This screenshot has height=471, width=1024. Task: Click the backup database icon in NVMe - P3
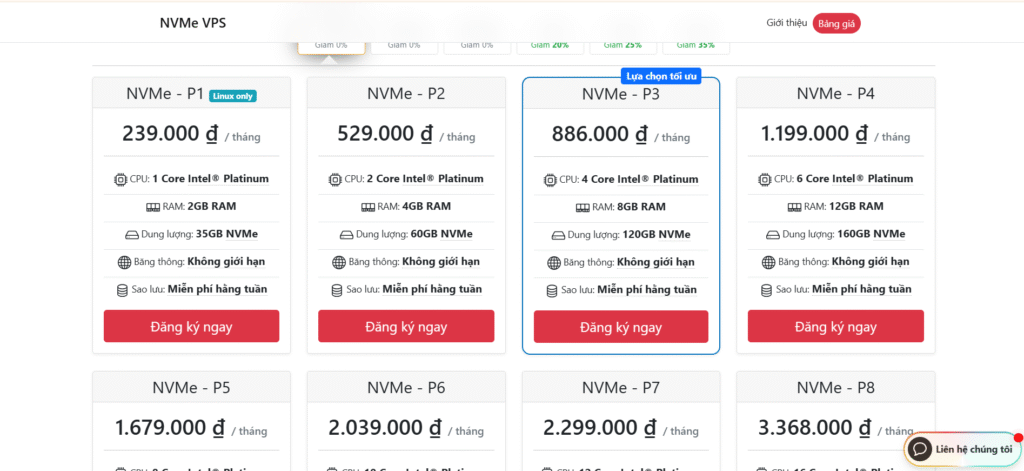[553, 290]
